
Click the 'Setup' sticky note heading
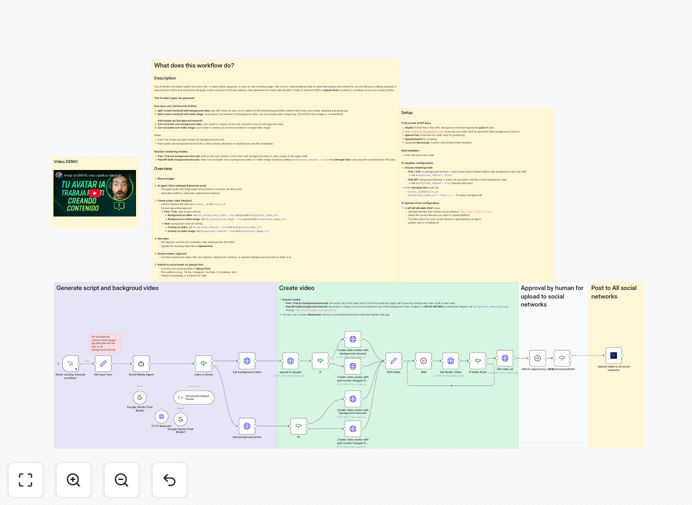(407, 113)
